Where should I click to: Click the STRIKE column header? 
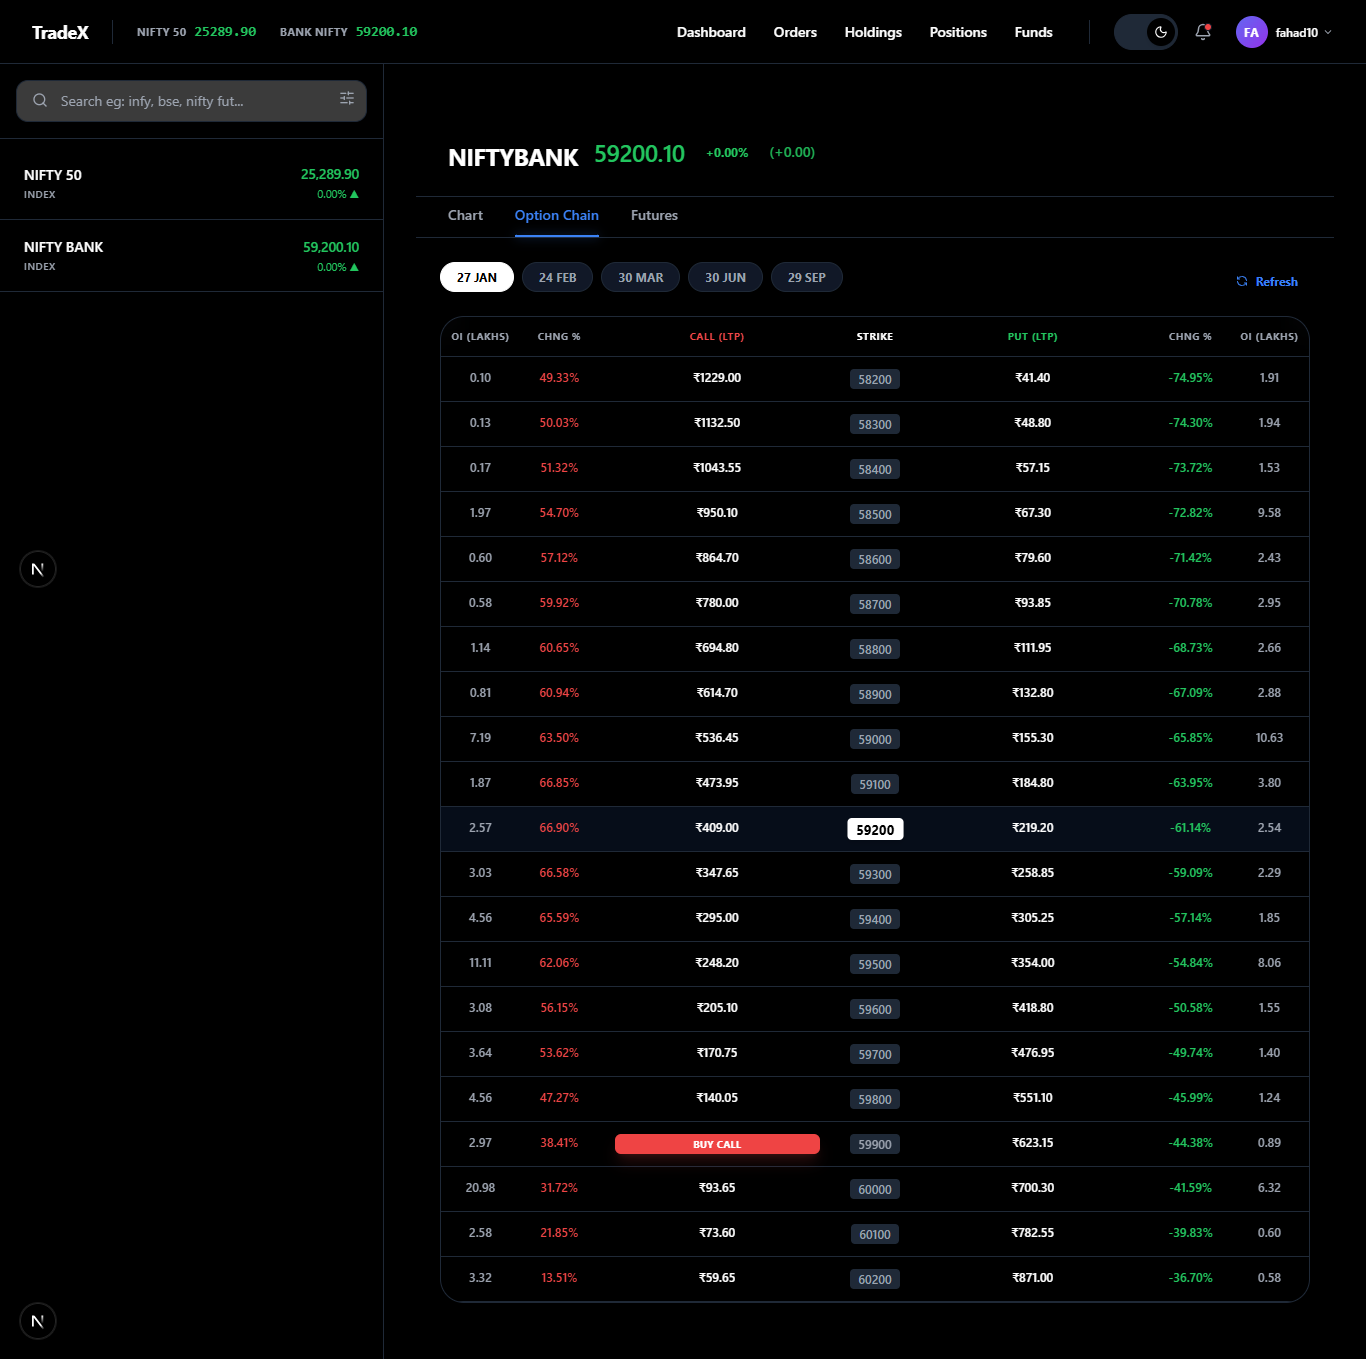pyautogui.click(x=875, y=337)
